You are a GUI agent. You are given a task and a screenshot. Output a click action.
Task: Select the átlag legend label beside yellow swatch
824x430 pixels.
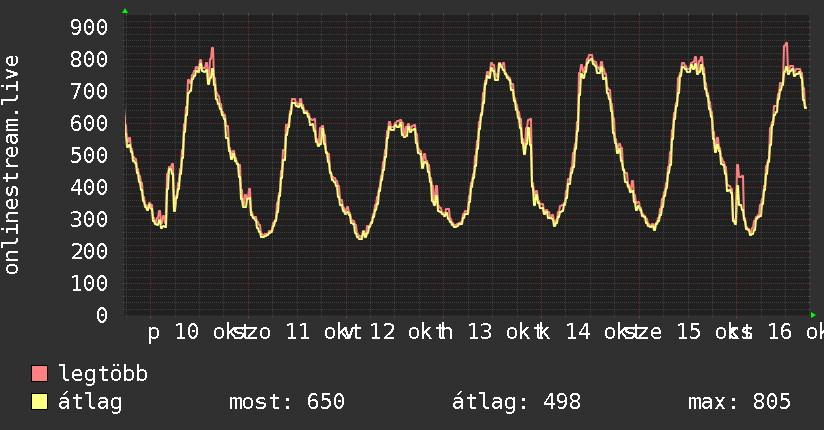(90, 402)
